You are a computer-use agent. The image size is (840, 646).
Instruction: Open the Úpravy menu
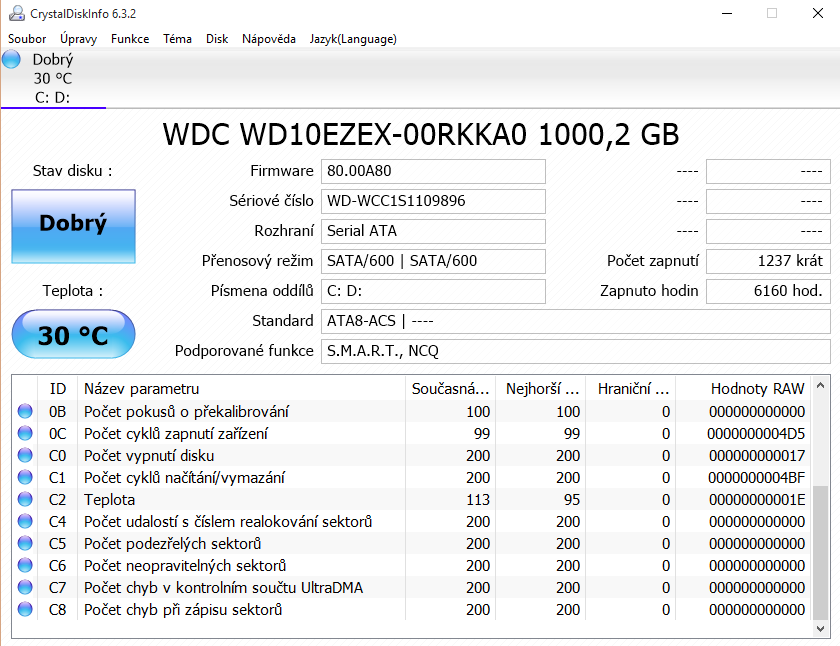click(78, 39)
